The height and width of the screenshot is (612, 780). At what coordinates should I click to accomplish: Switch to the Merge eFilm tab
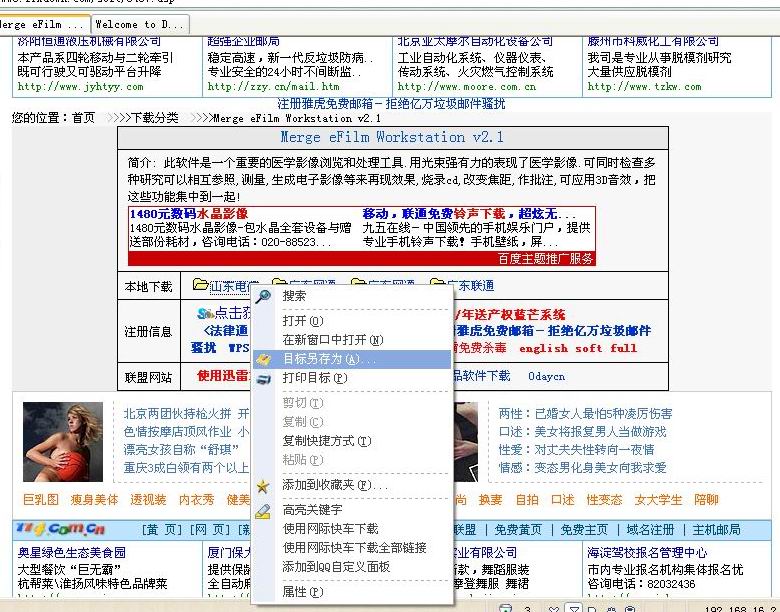coord(45,24)
